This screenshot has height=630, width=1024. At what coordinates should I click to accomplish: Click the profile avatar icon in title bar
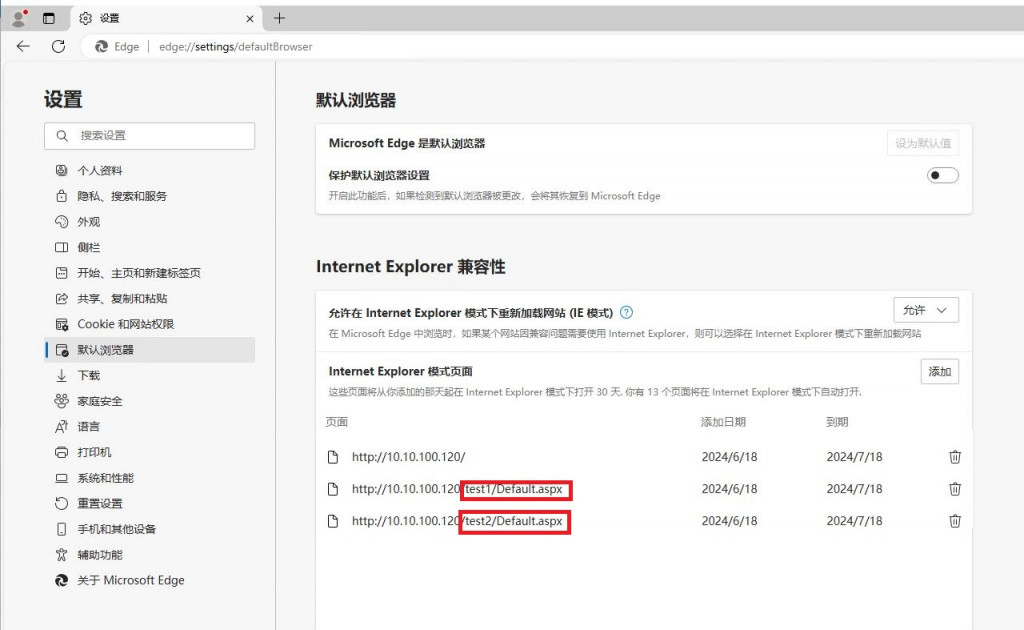[20, 18]
